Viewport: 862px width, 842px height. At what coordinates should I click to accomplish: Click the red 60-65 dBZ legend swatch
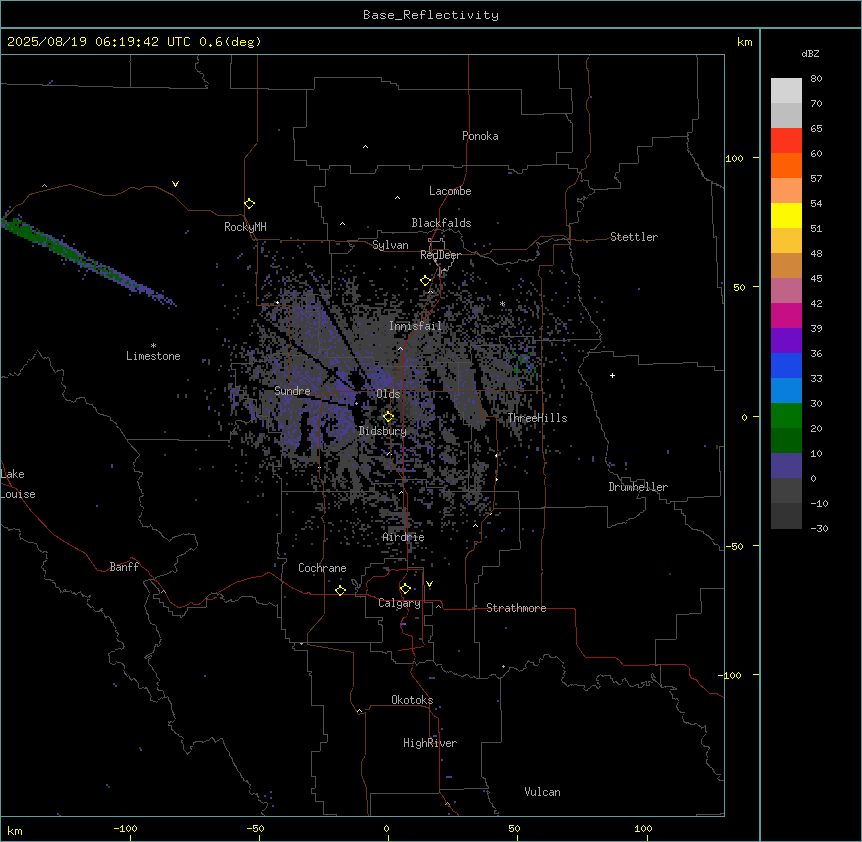point(786,141)
